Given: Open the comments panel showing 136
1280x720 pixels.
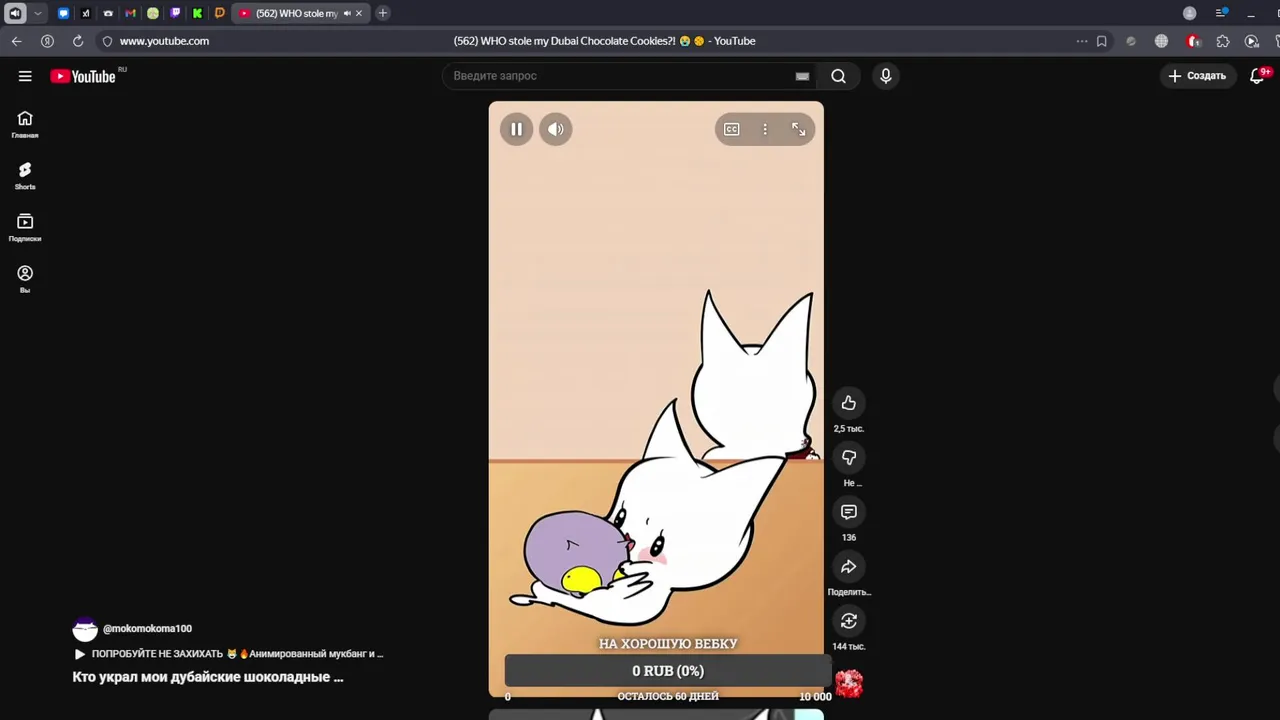Looking at the screenshot, I should 849,512.
